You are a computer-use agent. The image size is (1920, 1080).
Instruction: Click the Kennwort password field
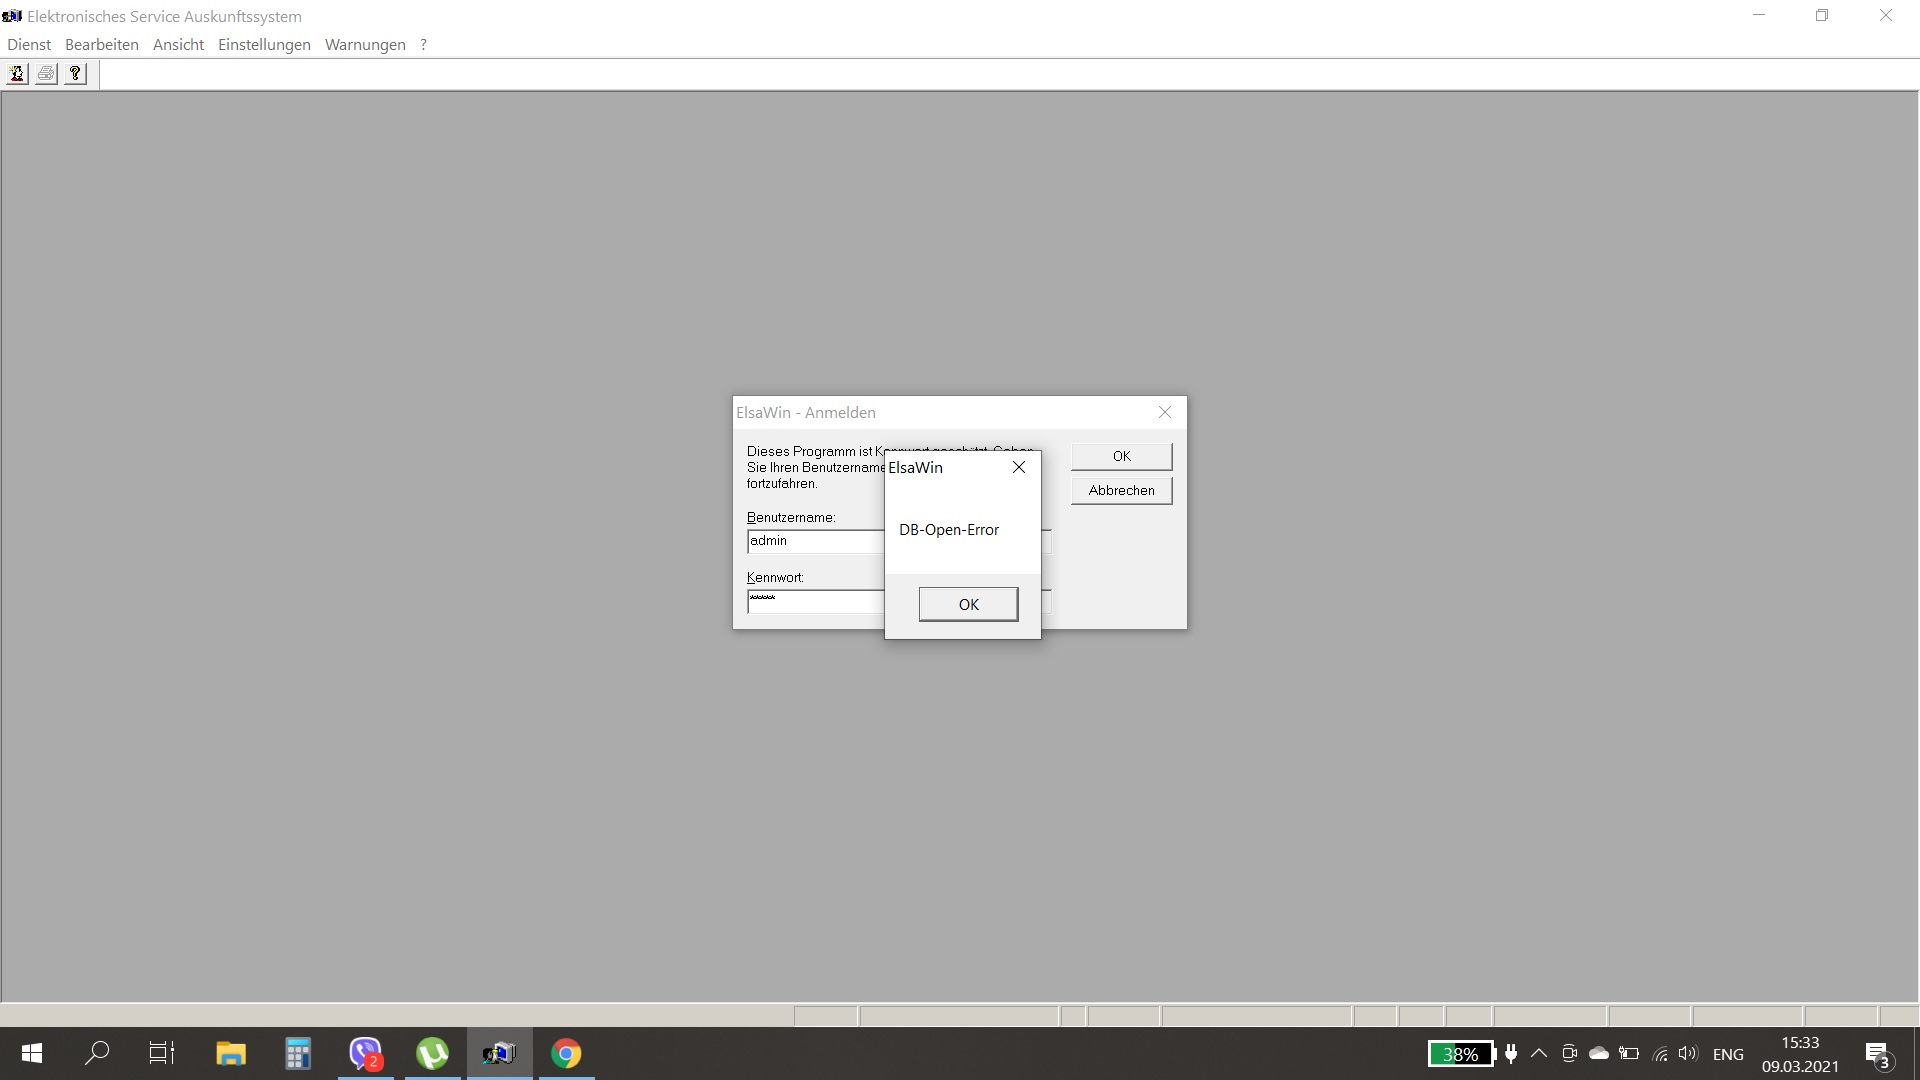(x=815, y=601)
